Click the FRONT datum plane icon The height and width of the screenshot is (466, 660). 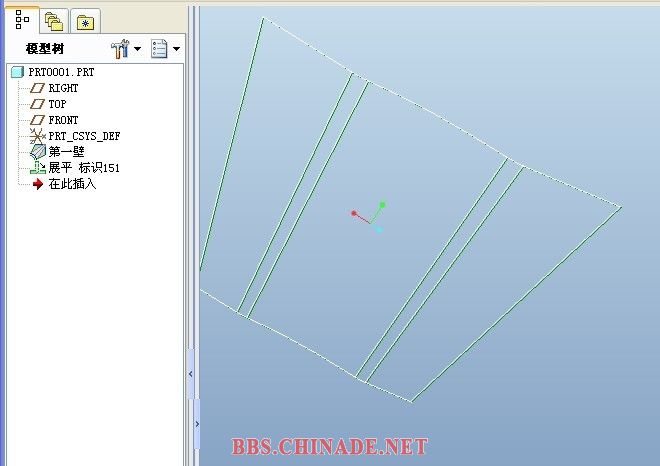pyautogui.click(x=38, y=120)
